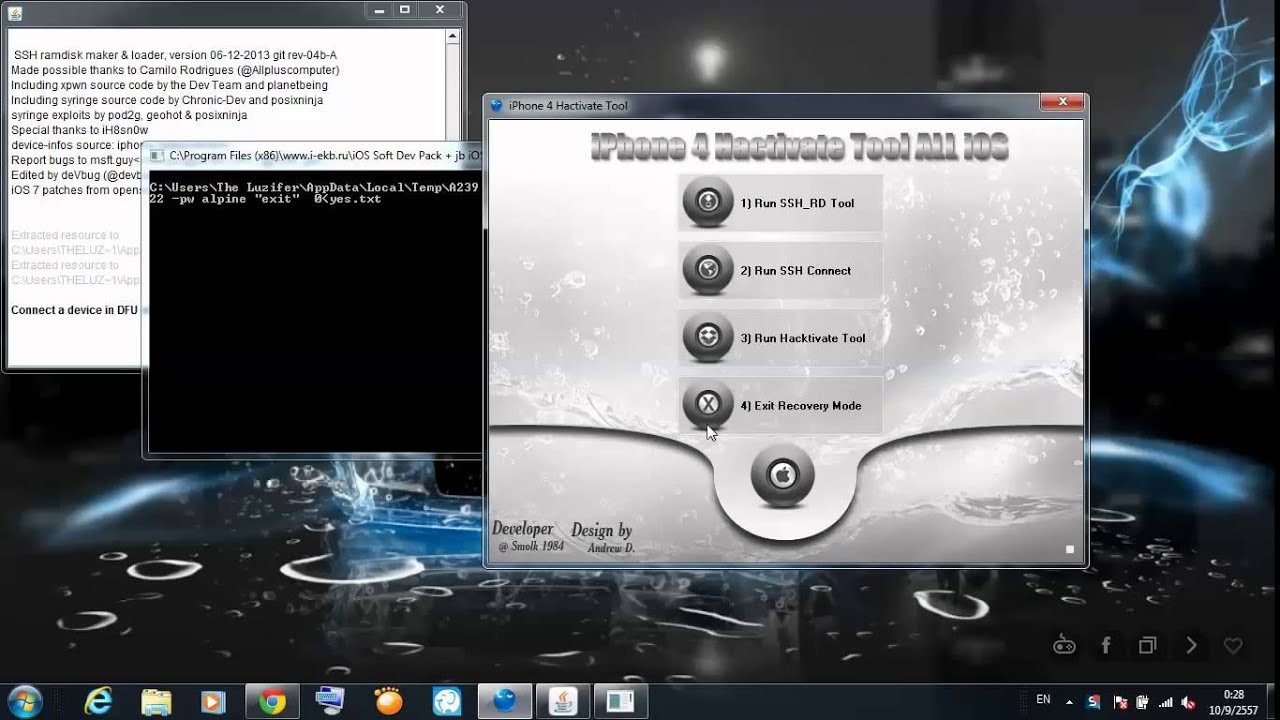Click "Connect a device in DFU" text
Image resolution: width=1280 pixels, height=720 pixels.
[74, 310]
